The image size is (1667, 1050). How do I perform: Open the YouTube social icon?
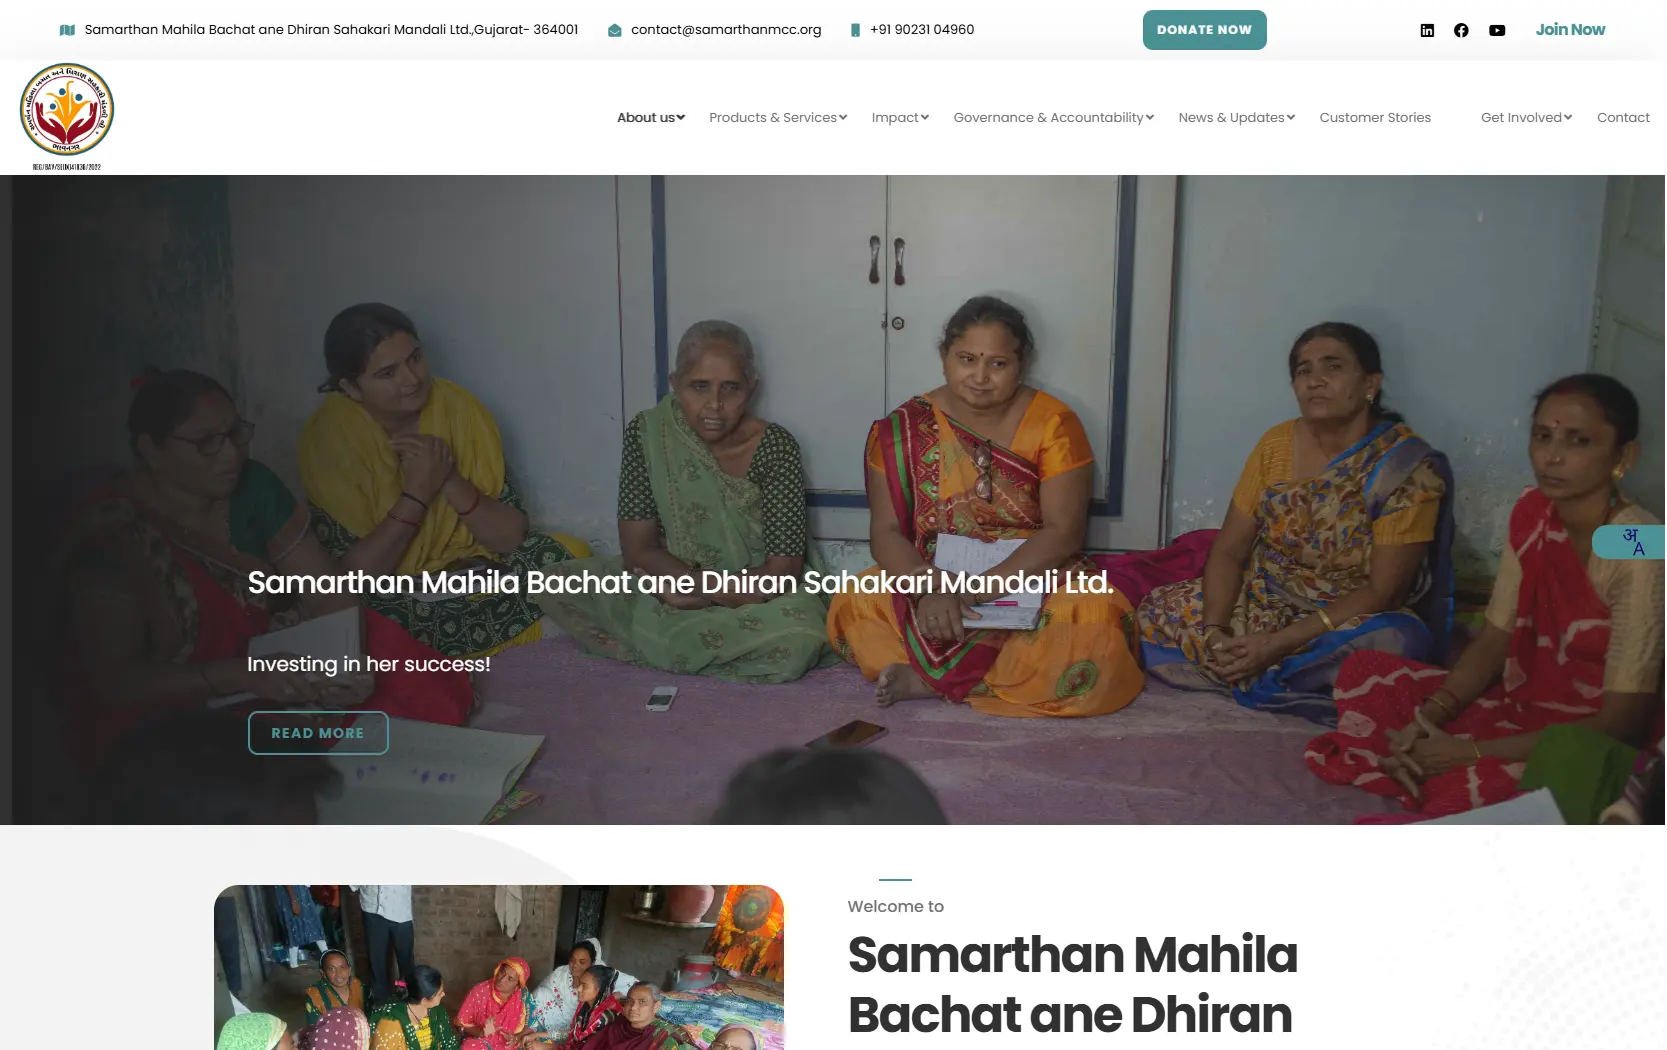[1497, 30]
